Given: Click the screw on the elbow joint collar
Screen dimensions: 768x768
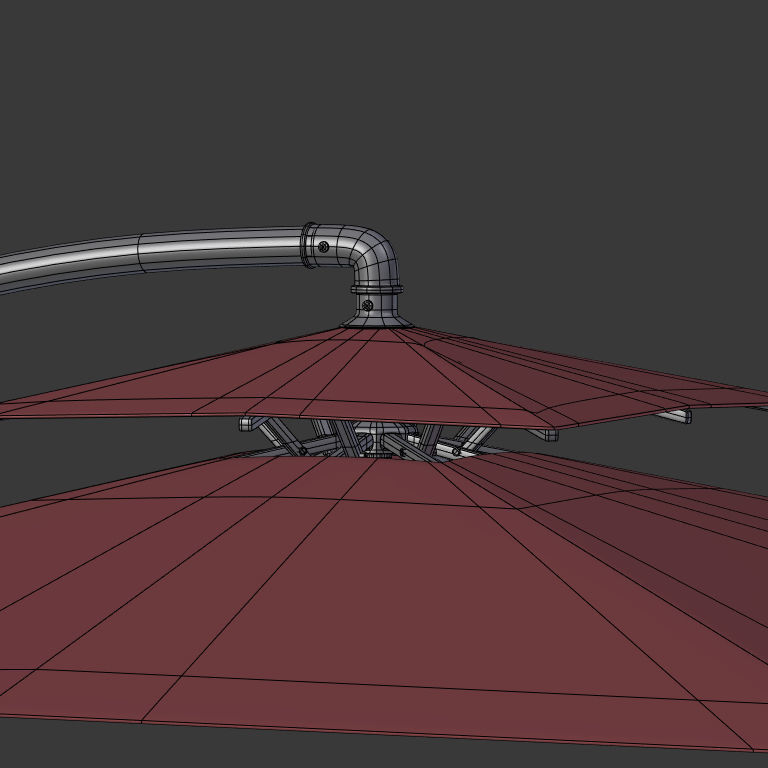Looking at the screenshot, I should [x=323, y=247].
